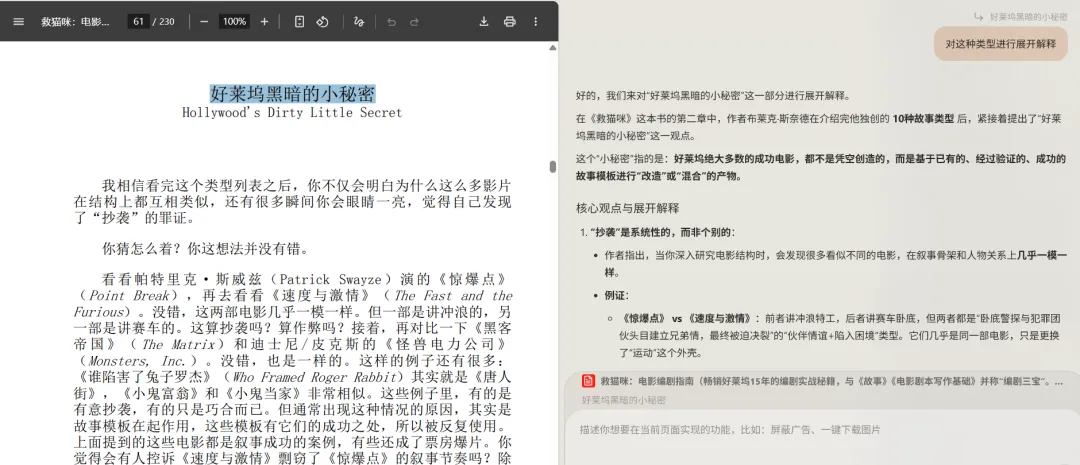Click the highlighted heading 好莱坞黑暗的小秘密
Screen dimensions: 1080x465
293,94
